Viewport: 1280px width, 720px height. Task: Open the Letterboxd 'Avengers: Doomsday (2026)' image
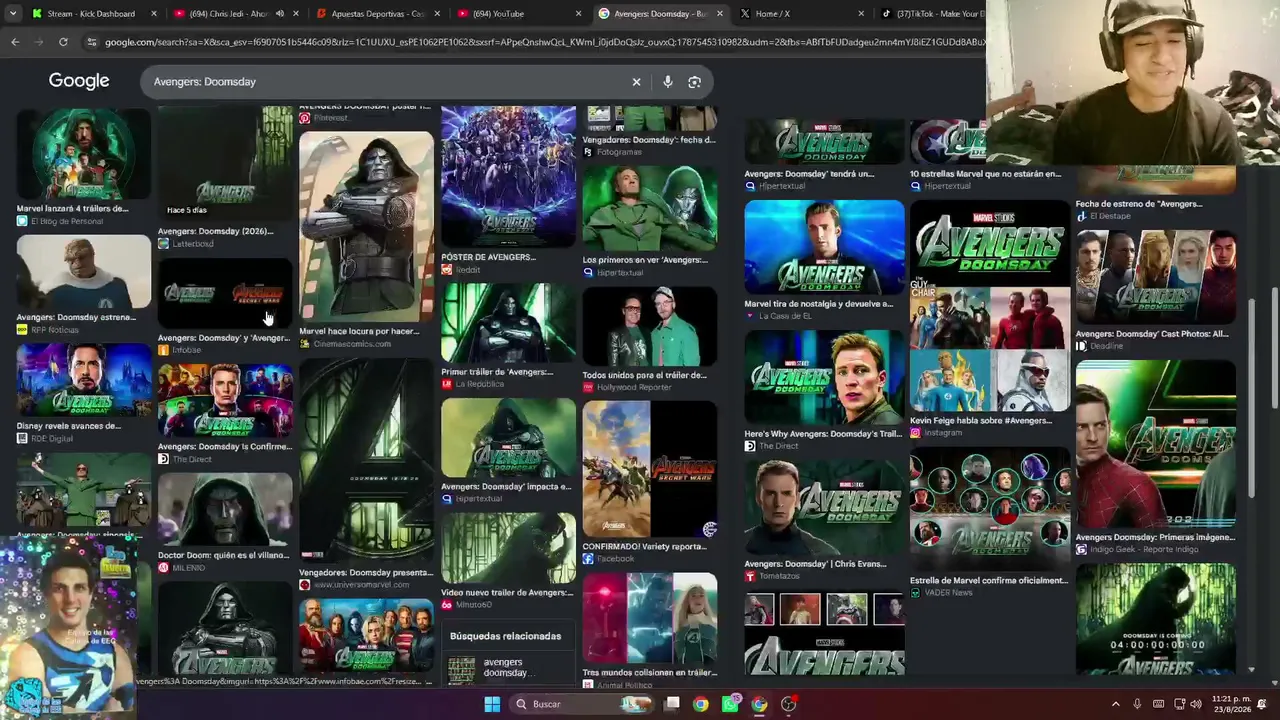click(225, 165)
